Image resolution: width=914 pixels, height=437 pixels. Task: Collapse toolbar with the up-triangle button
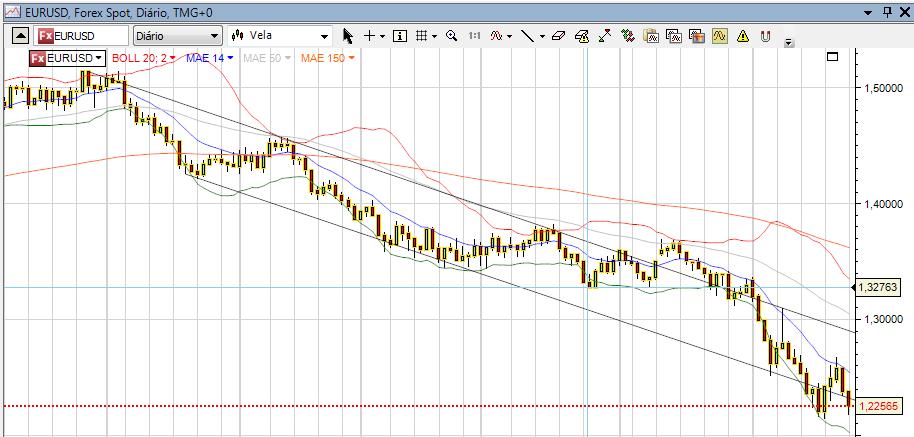[20, 36]
